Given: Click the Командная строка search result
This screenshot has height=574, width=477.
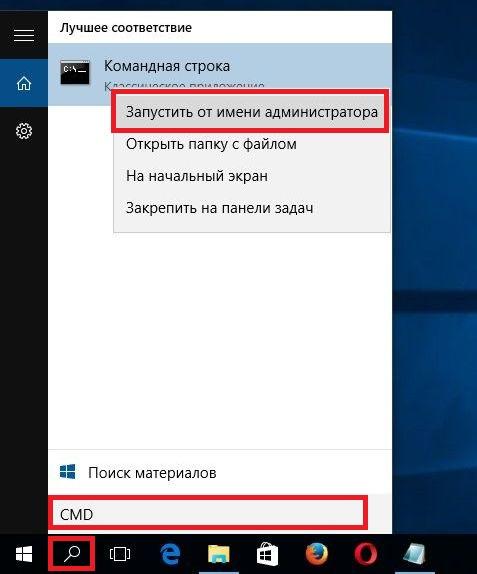Looking at the screenshot, I should (x=167, y=66).
